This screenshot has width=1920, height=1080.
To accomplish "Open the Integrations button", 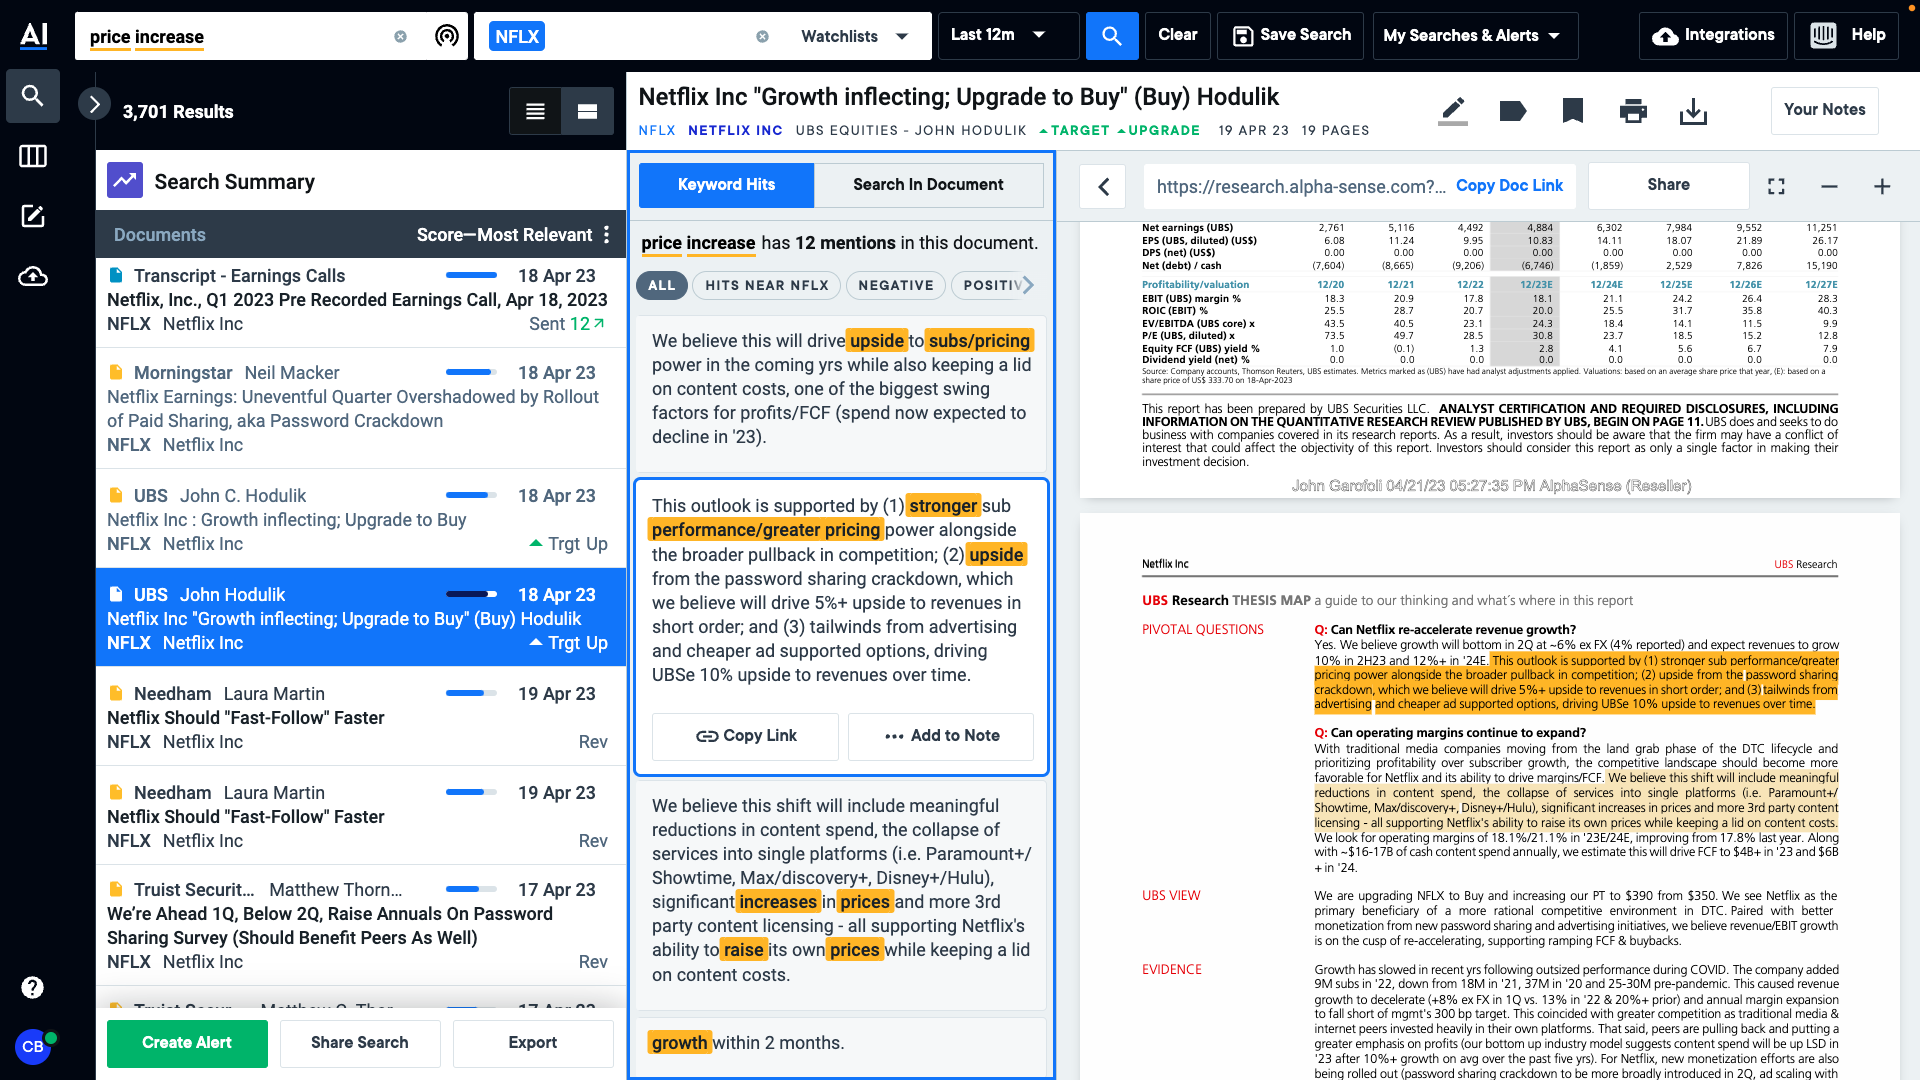I will [1713, 35].
